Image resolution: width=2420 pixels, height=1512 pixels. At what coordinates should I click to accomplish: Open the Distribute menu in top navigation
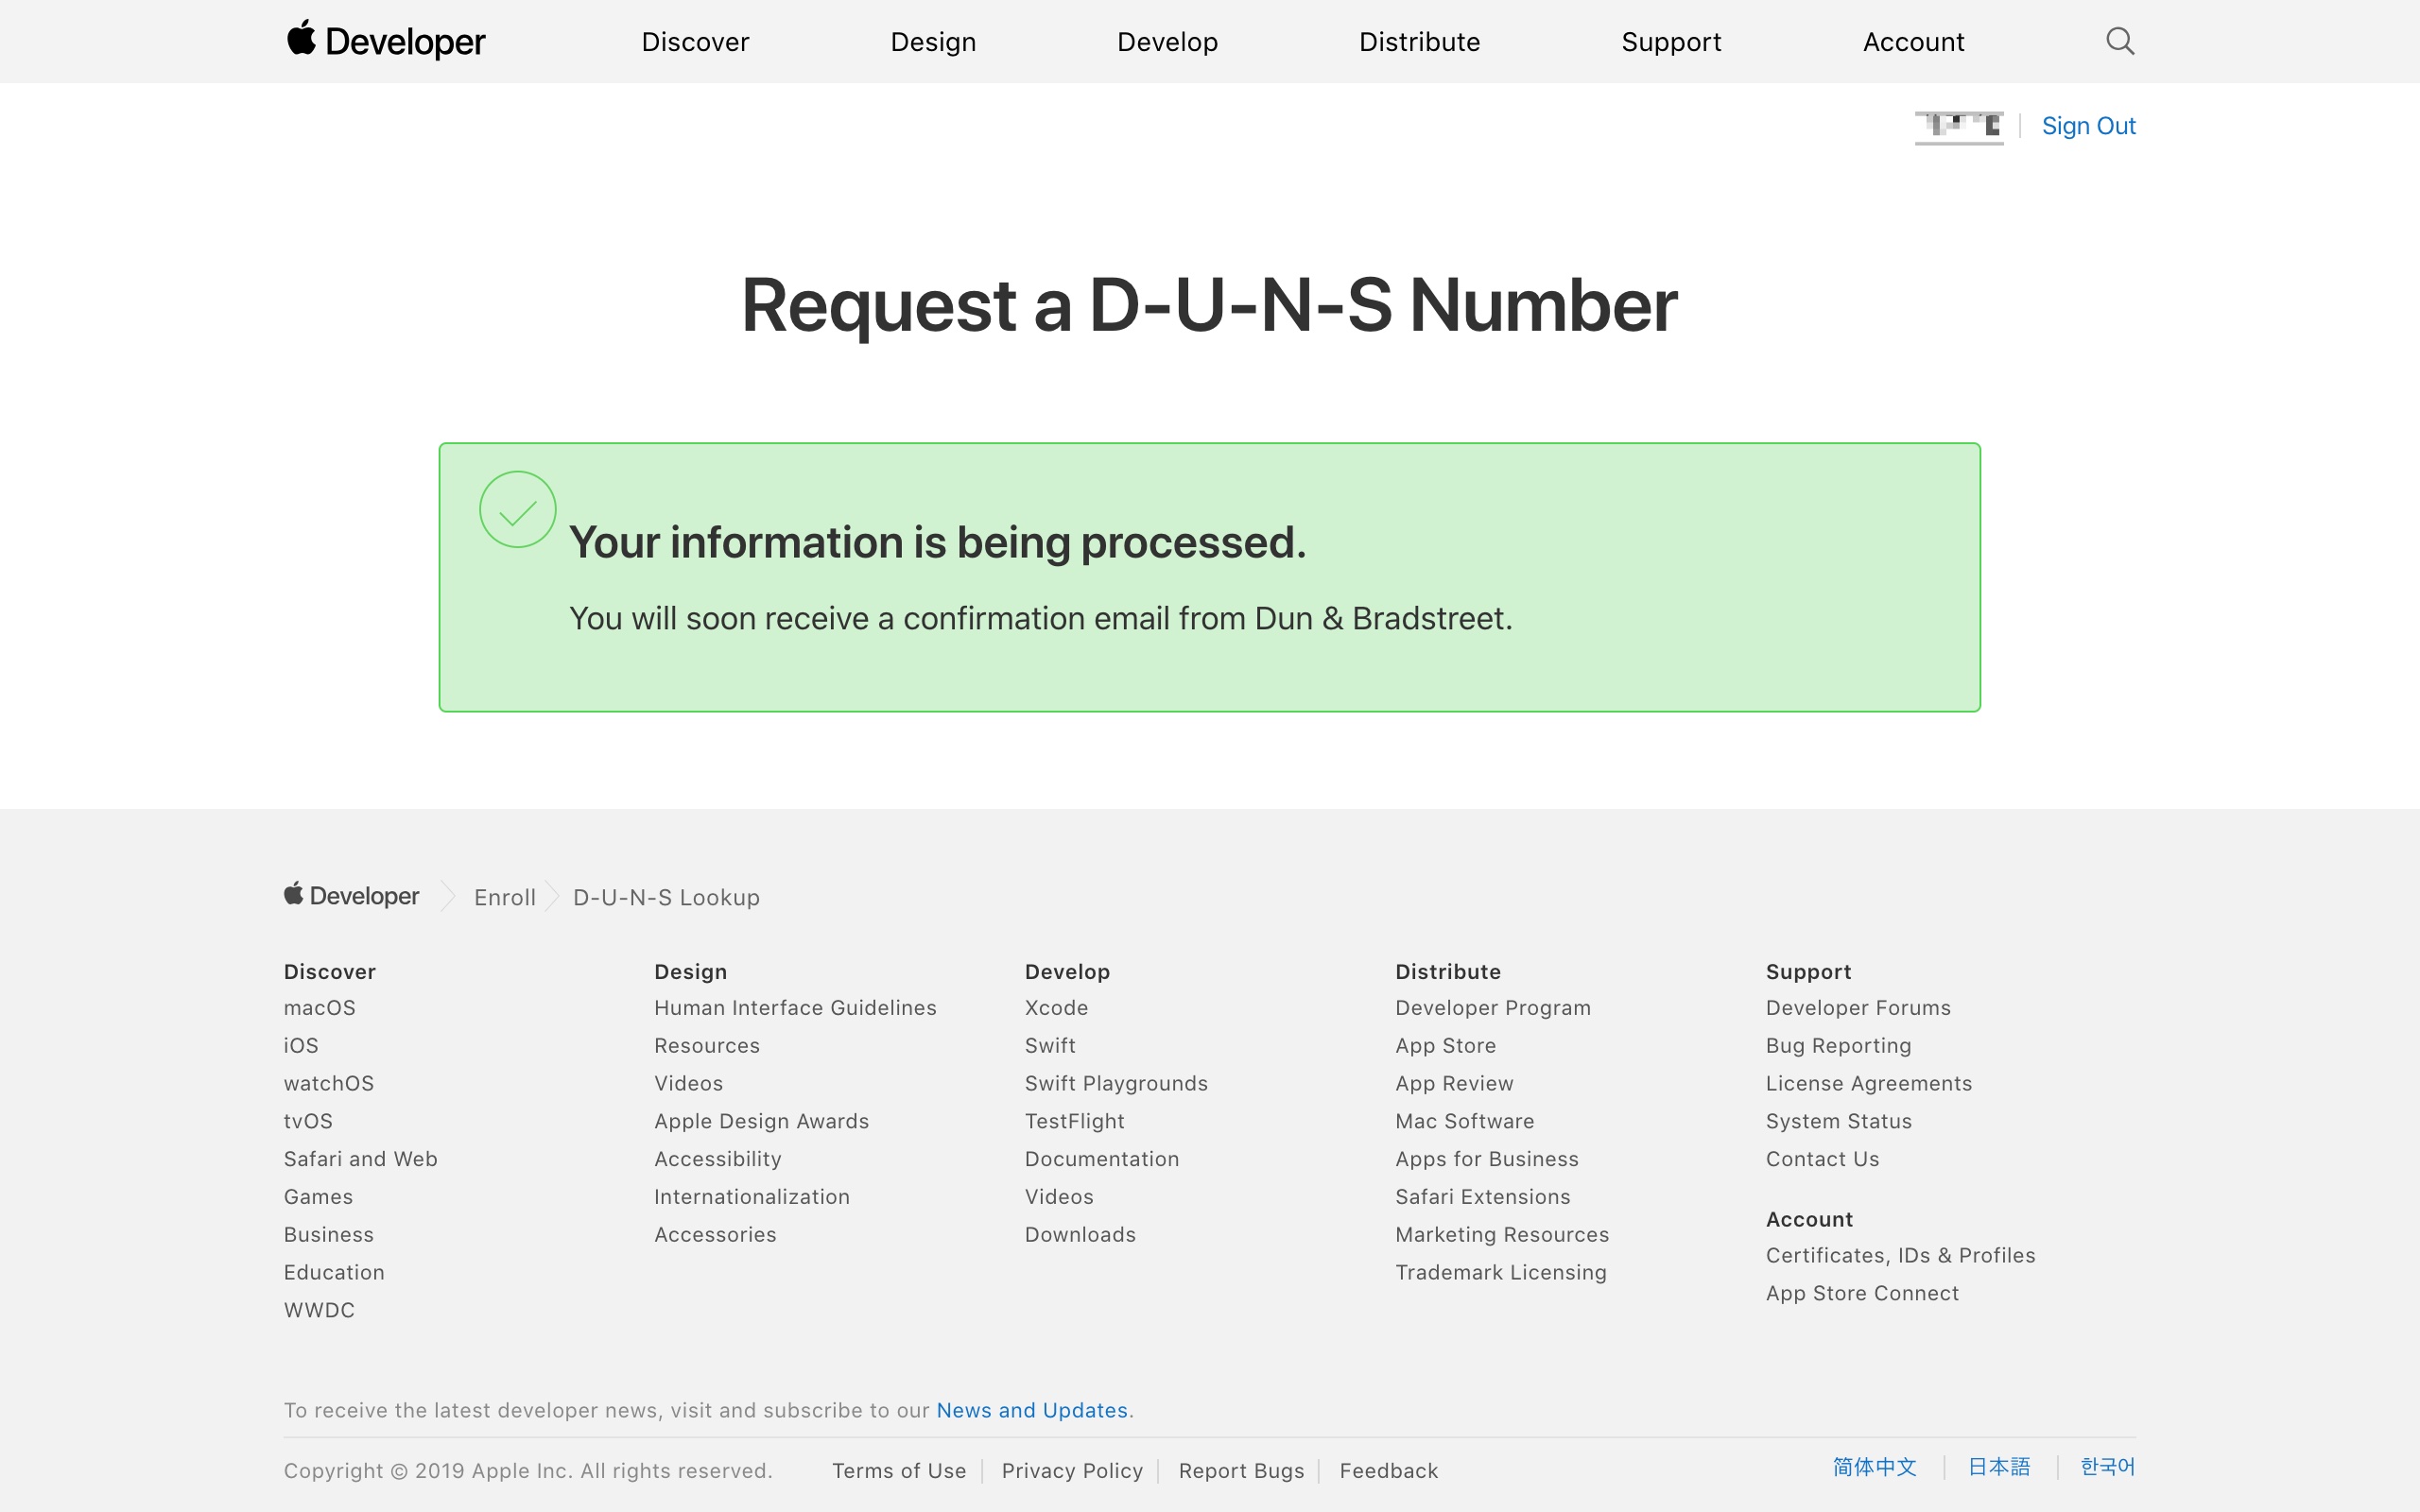1419,42
